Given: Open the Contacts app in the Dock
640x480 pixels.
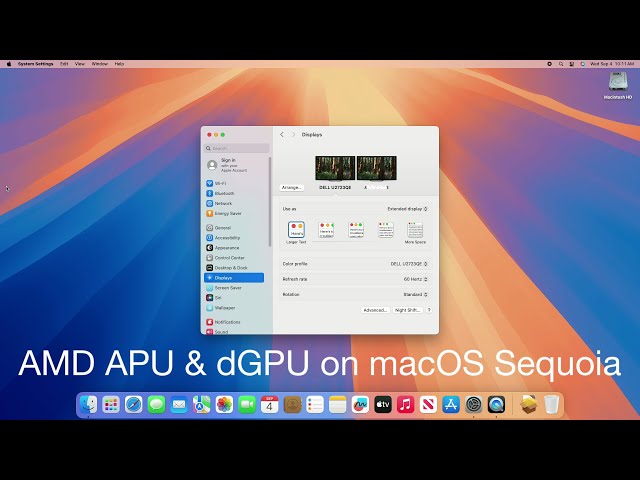Looking at the screenshot, I should [x=292, y=404].
